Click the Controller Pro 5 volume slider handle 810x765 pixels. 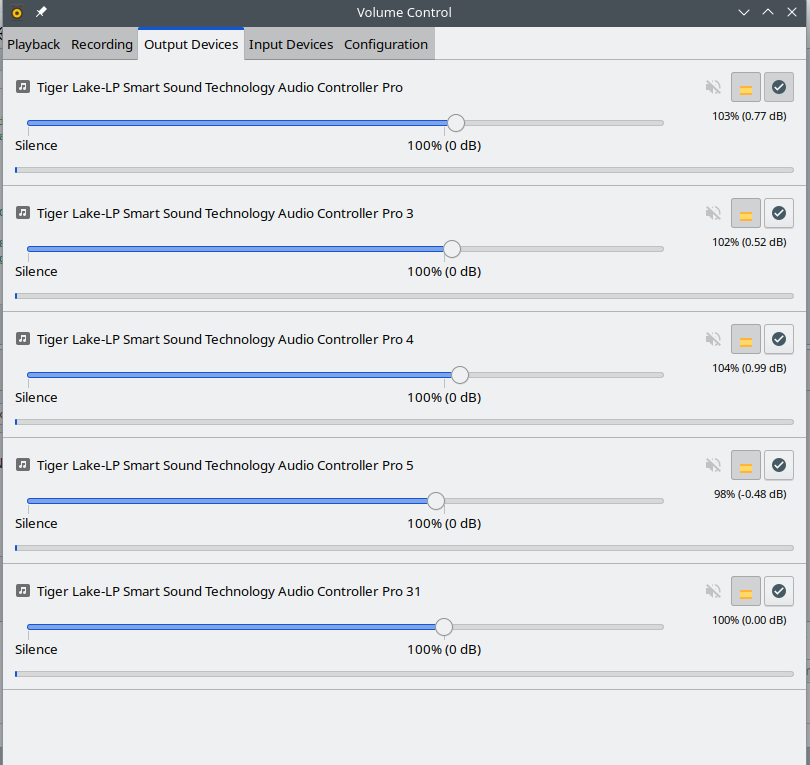[436, 501]
